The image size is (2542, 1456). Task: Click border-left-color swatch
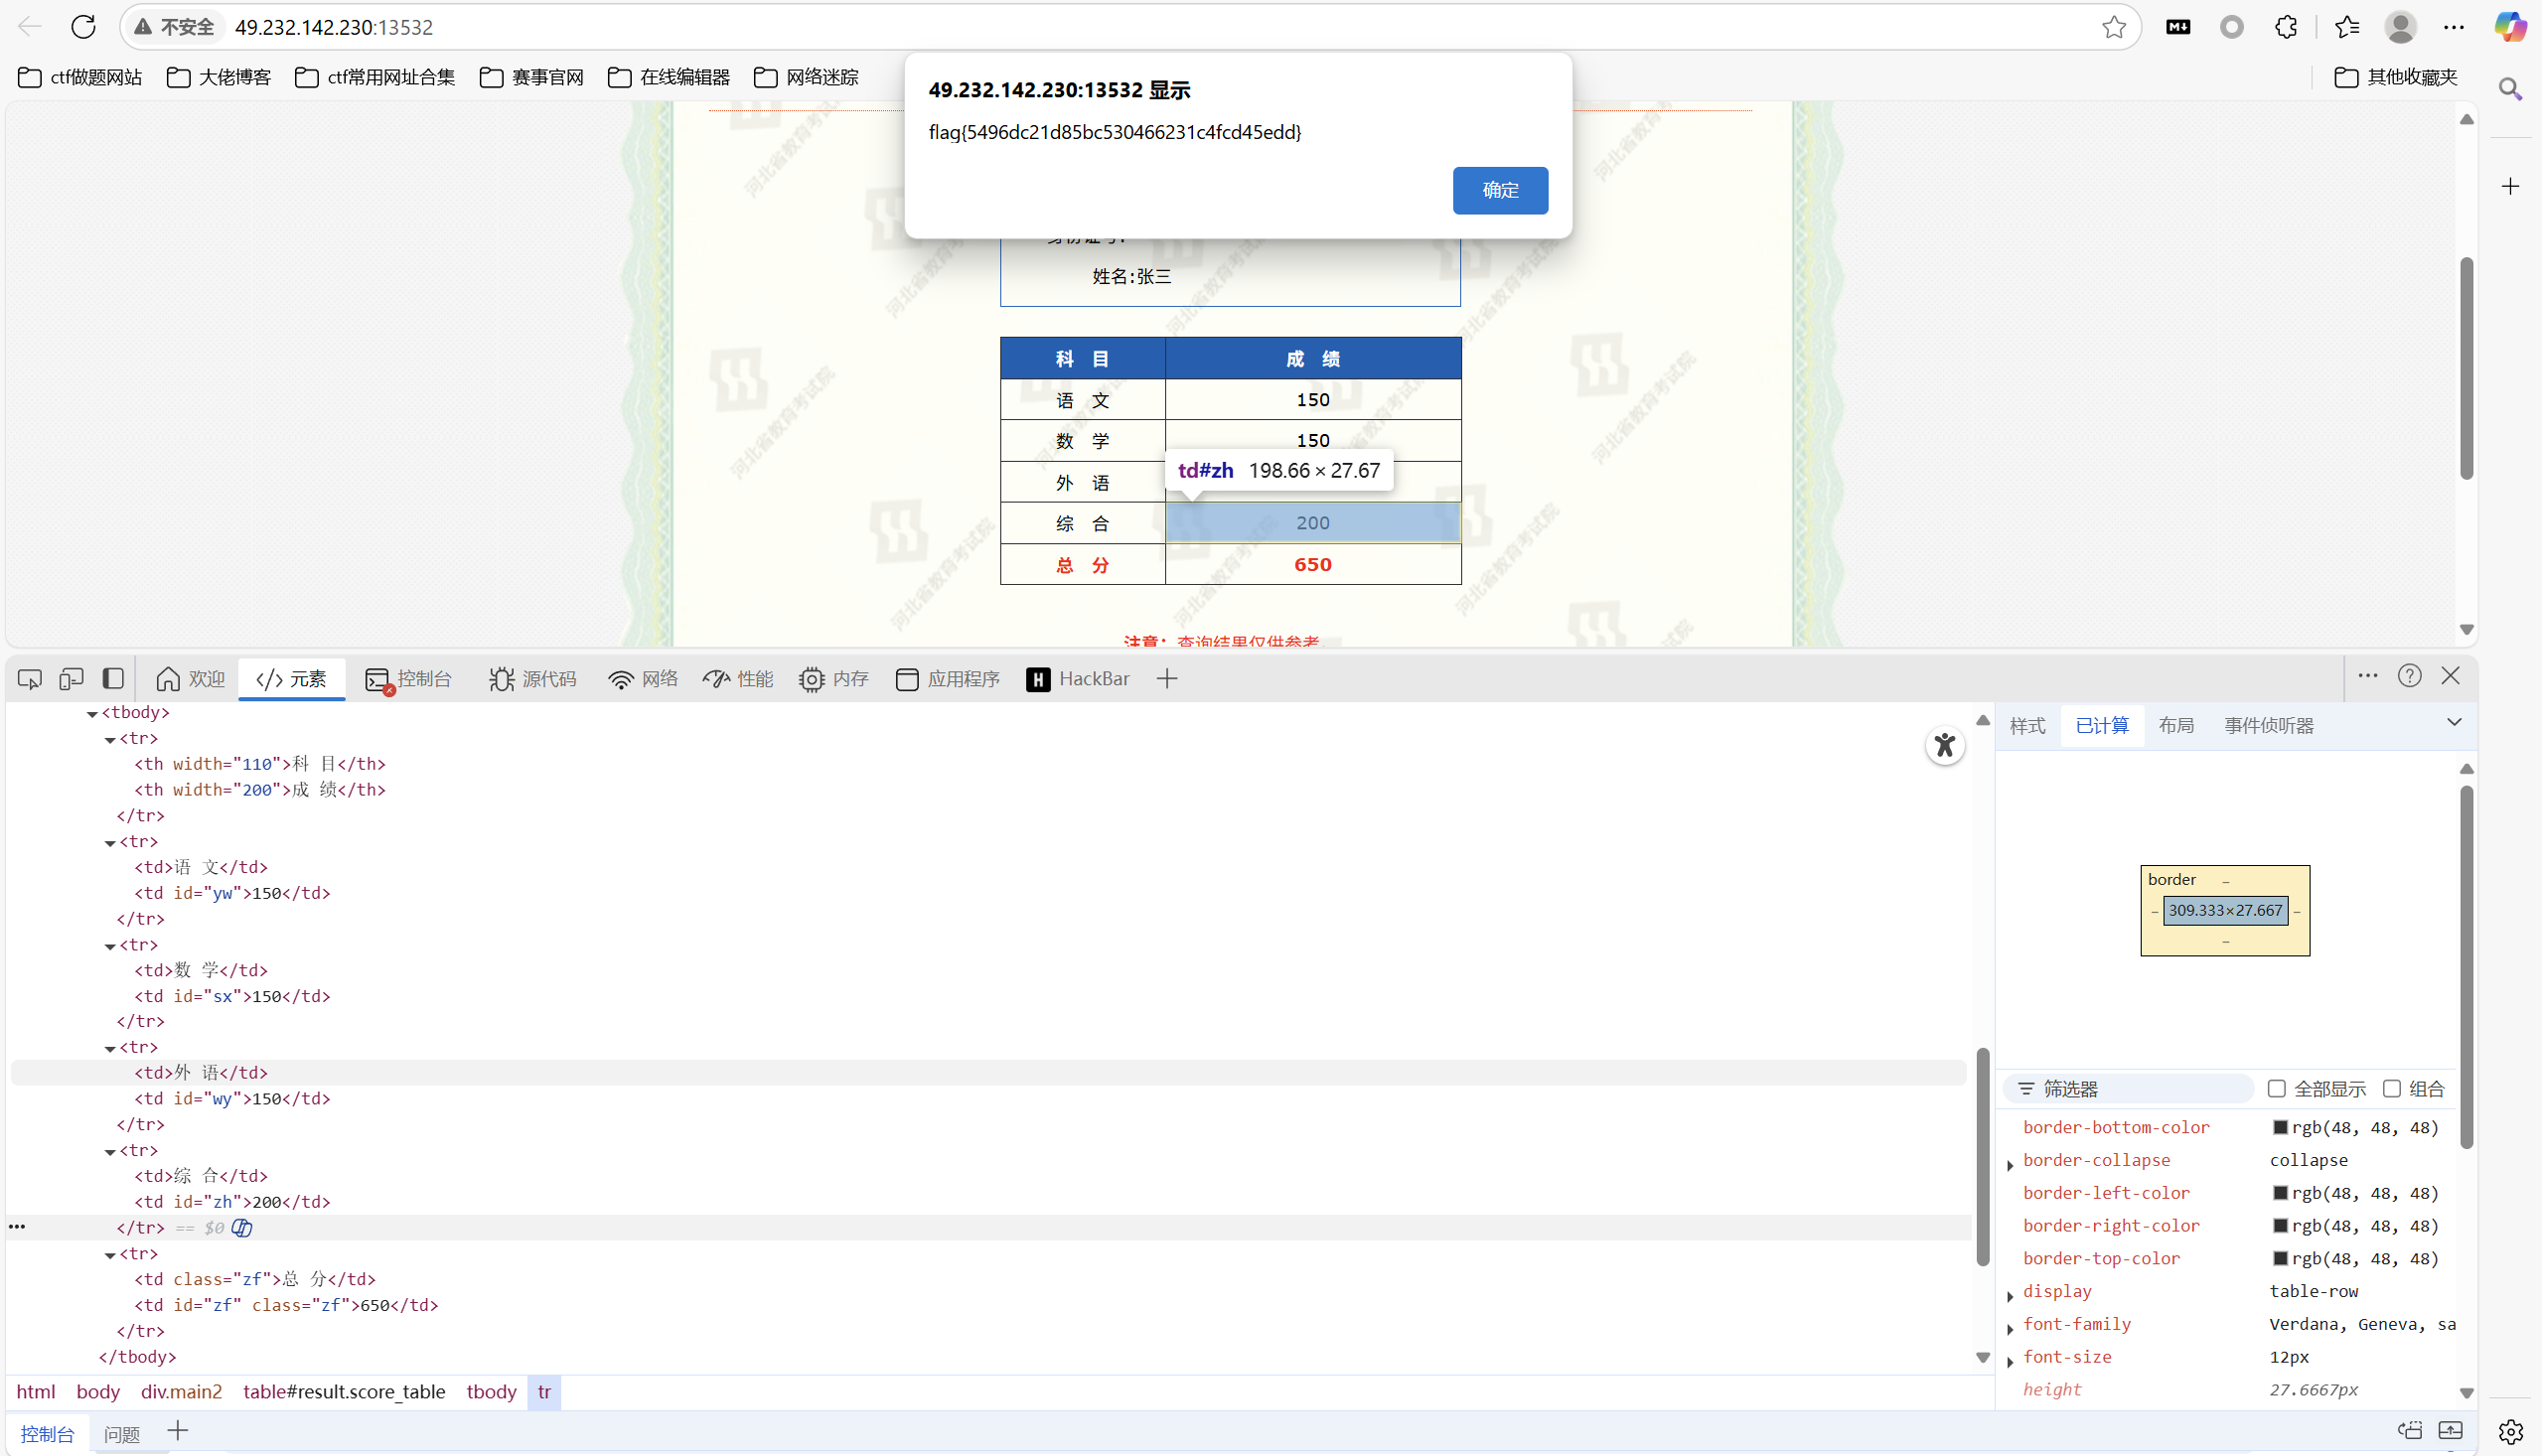[x=2279, y=1193]
